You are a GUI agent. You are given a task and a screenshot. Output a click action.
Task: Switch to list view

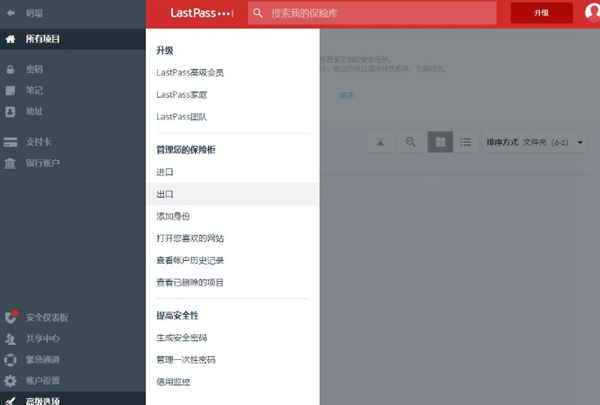(466, 142)
